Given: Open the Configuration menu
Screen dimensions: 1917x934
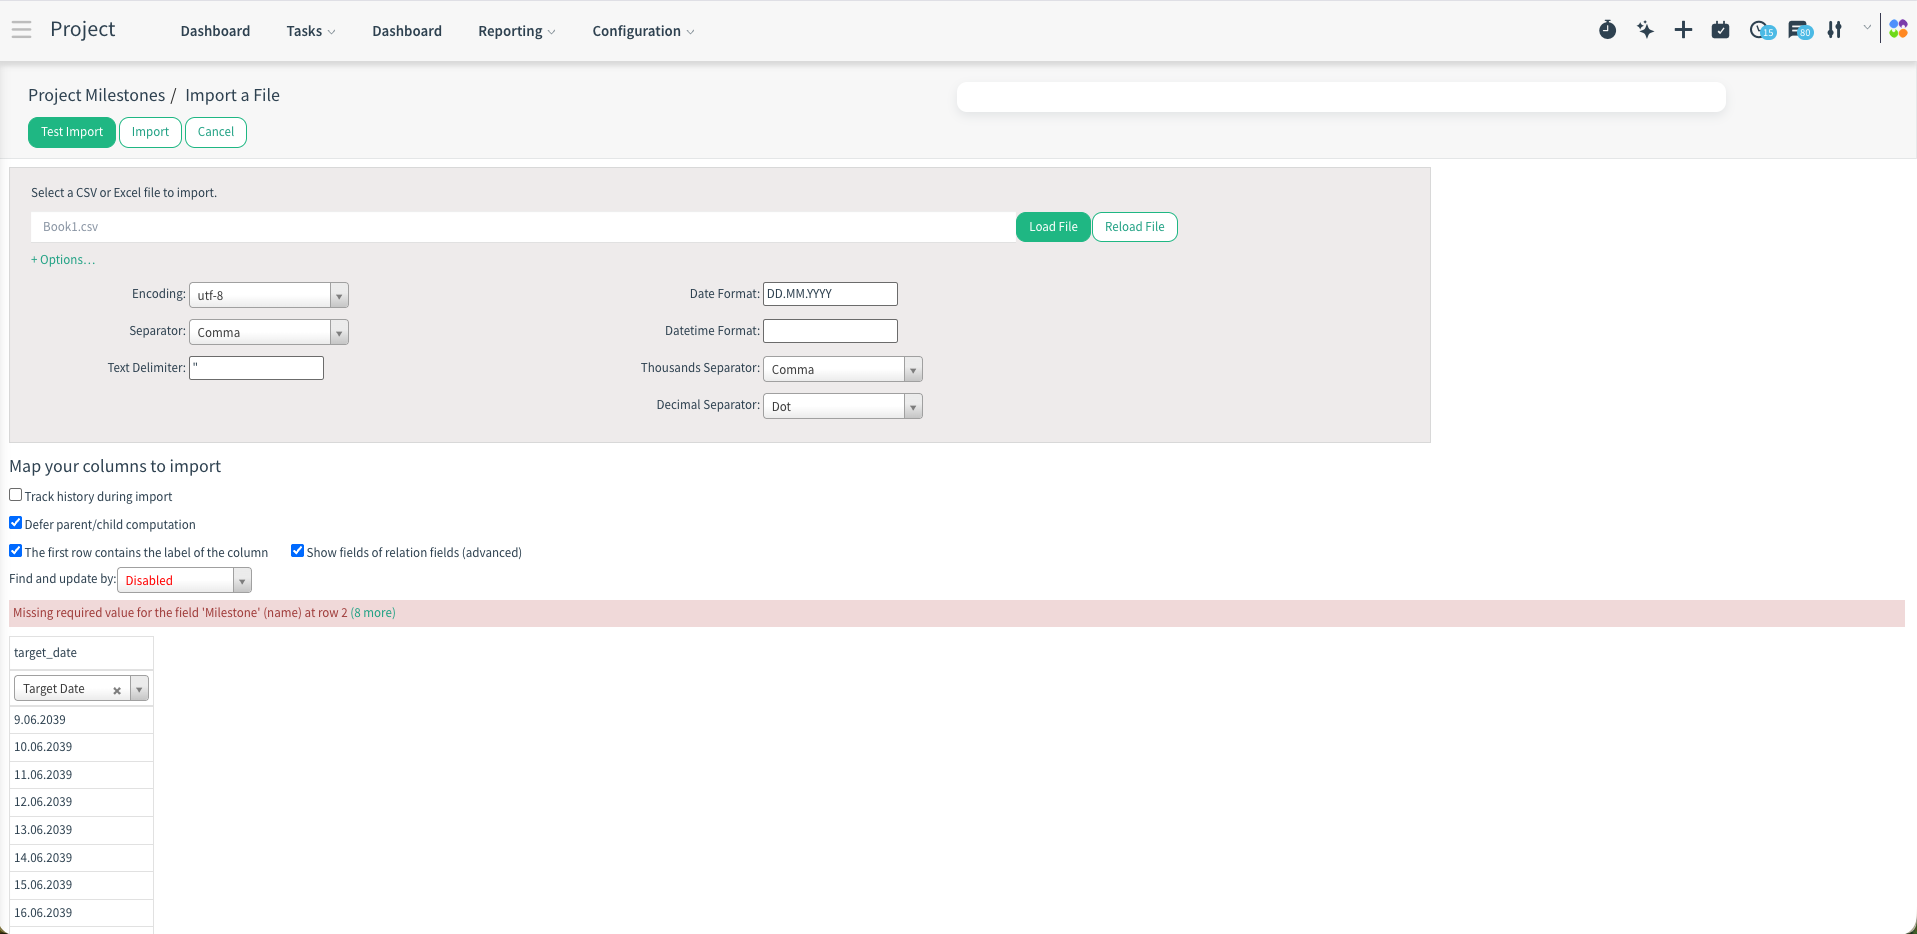Looking at the screenshot, I should click(642, 31).
